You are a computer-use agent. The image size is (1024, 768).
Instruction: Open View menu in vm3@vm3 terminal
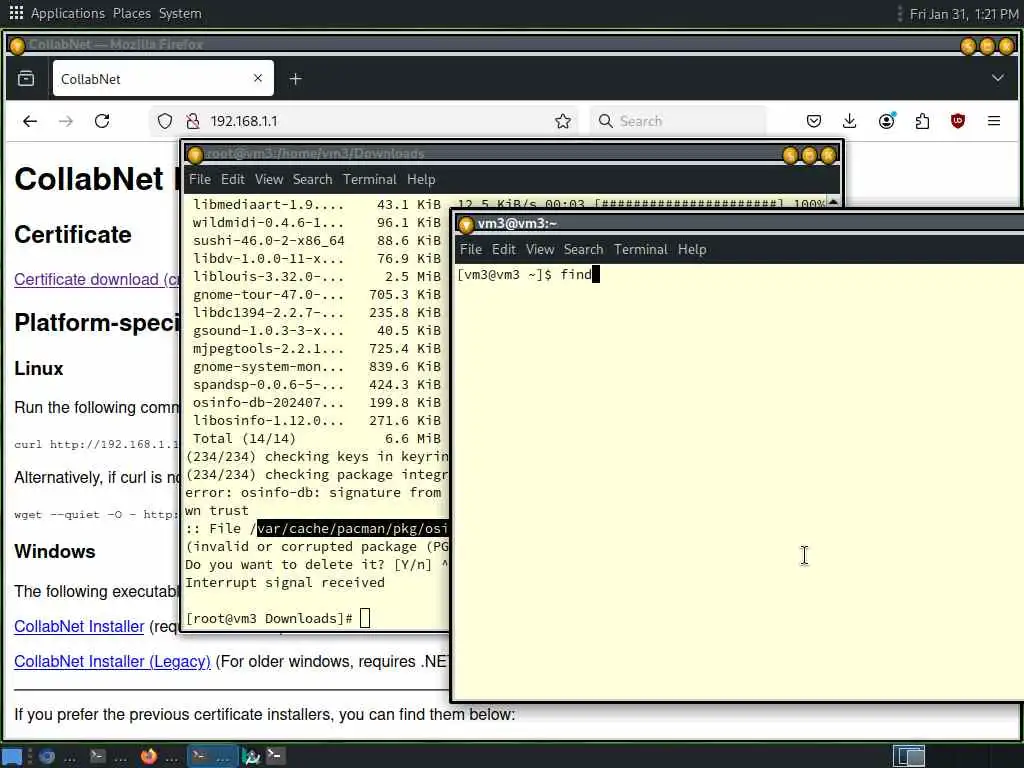click(x=540, y=249)
